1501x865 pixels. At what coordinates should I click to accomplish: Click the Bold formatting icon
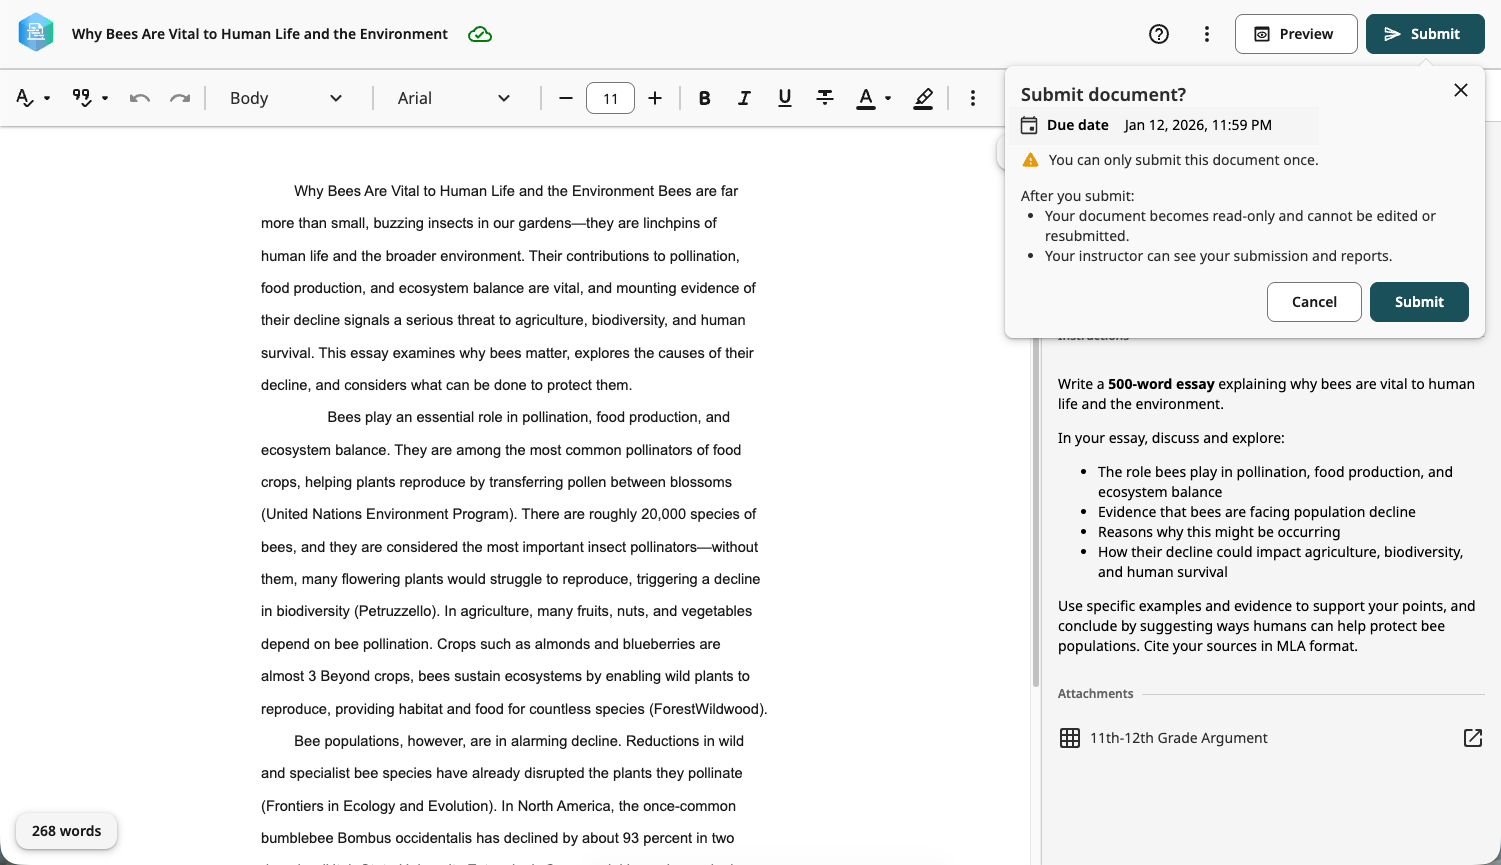coord(705,98)
